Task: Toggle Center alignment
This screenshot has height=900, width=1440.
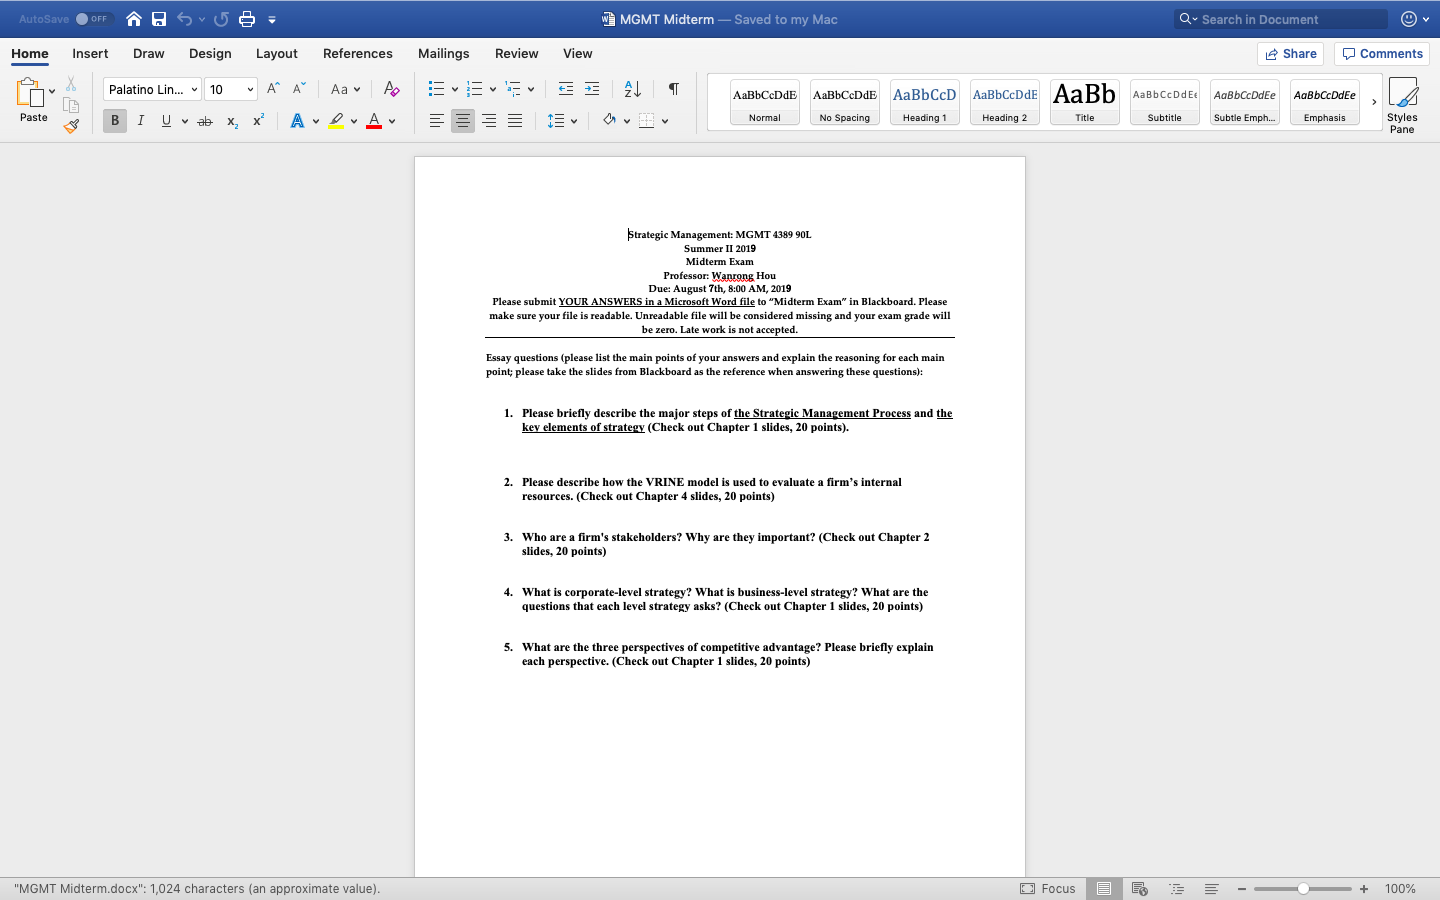Action: (x=463, y=121)
